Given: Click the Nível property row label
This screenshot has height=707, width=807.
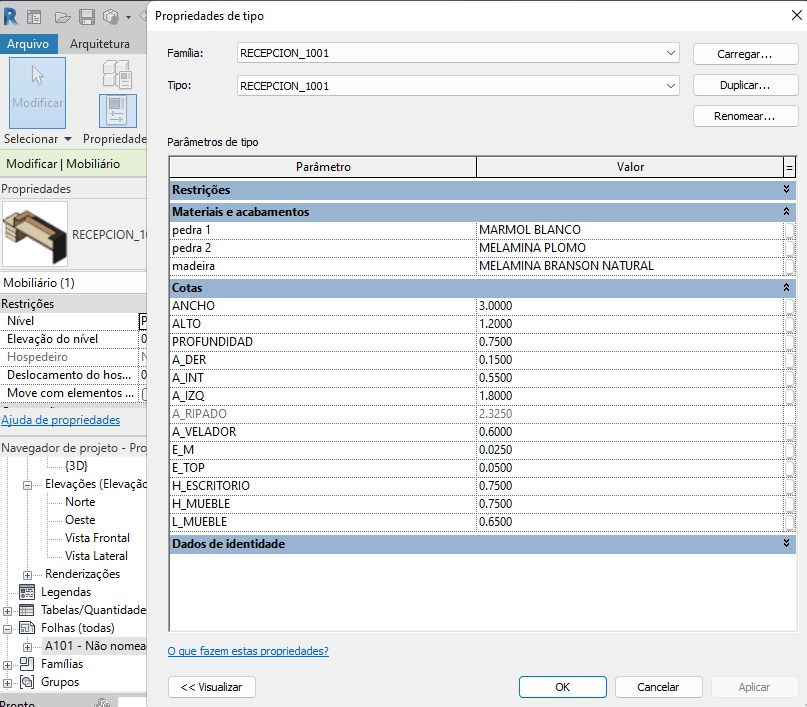Looking at the screenshot, I should click(21, 321).
